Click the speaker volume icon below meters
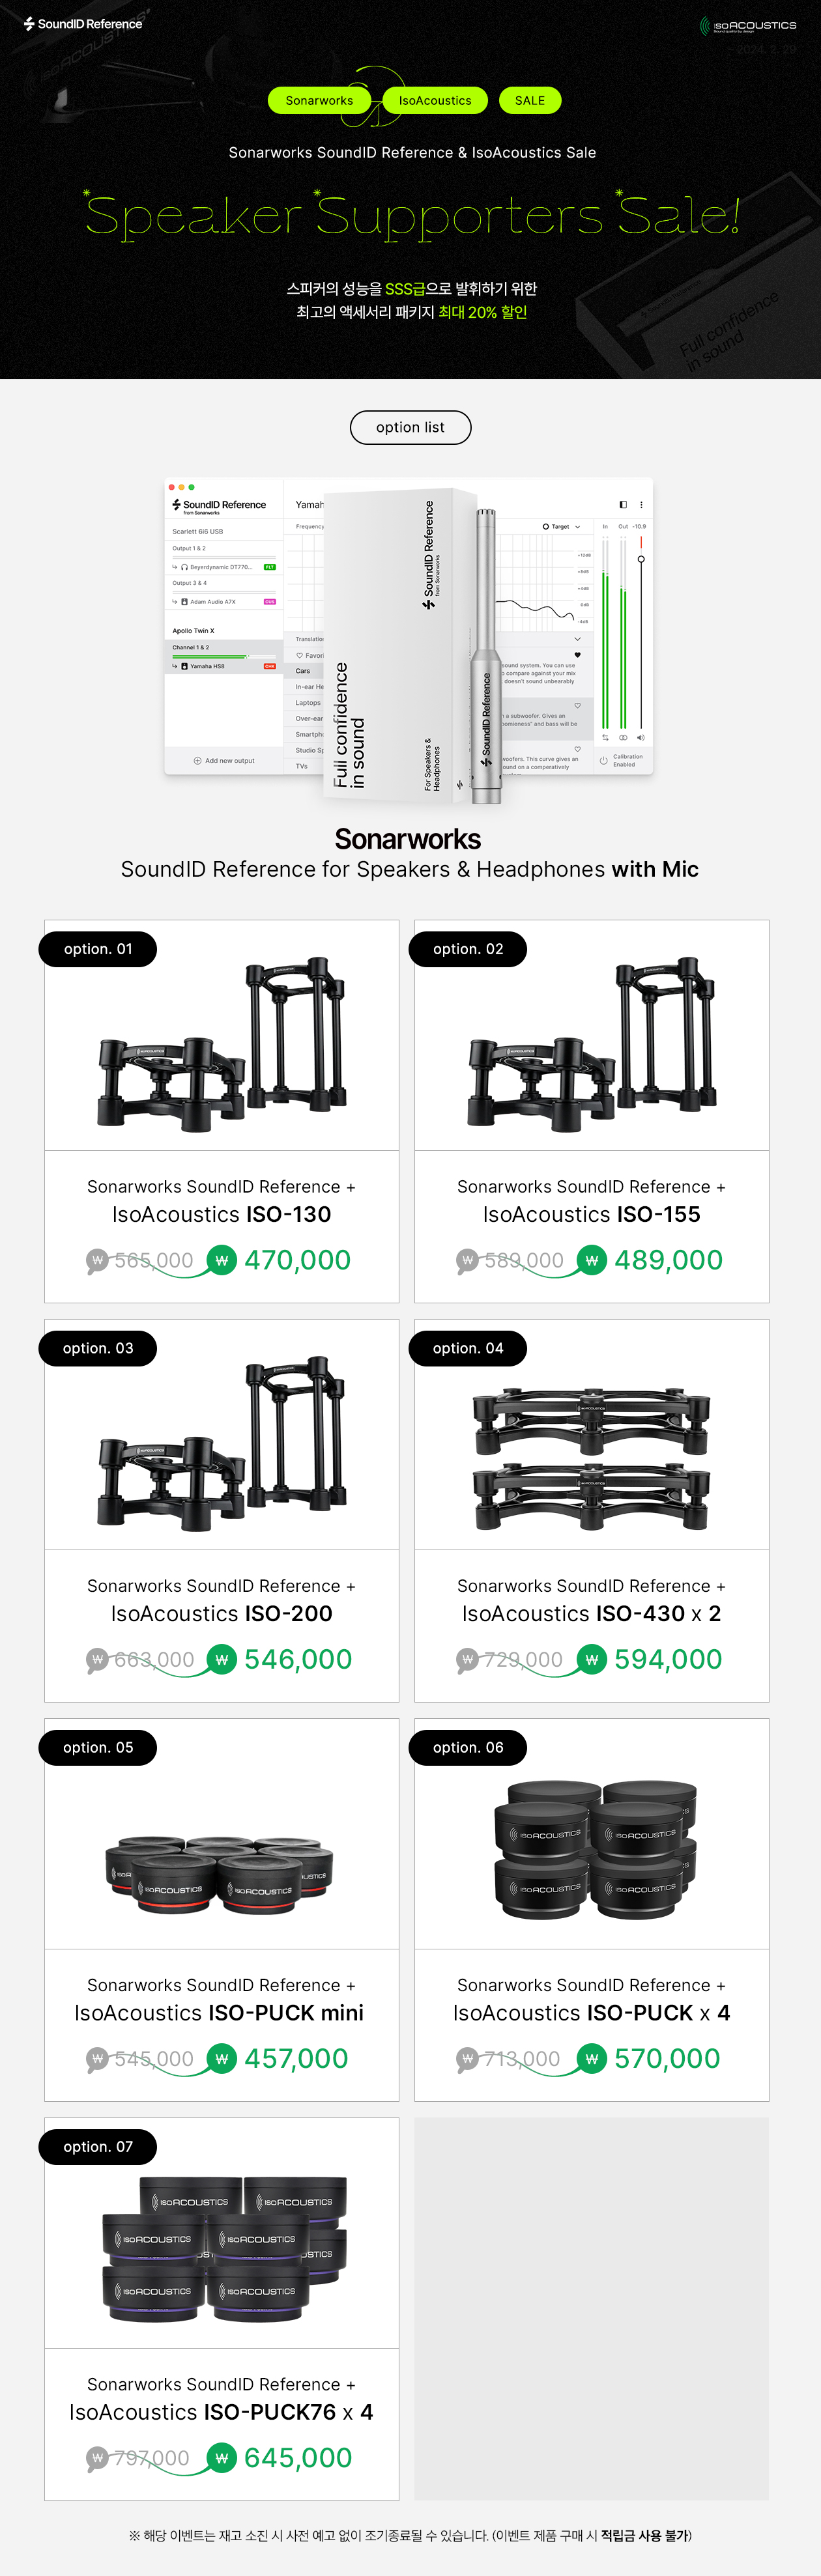This screenshot has width=821, height=2576. coord(641,737)
